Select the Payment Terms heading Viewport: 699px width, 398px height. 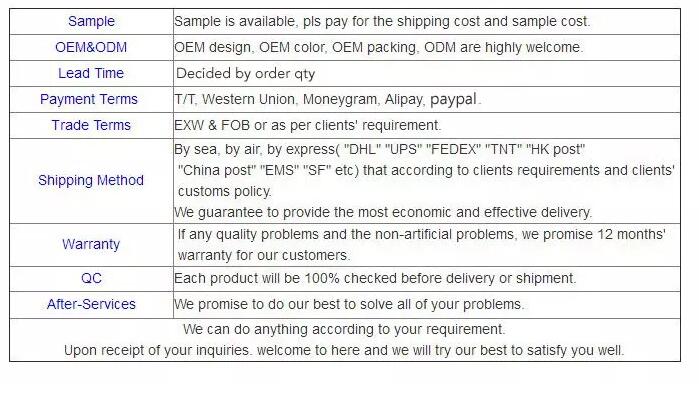click(x=89, y=99)
